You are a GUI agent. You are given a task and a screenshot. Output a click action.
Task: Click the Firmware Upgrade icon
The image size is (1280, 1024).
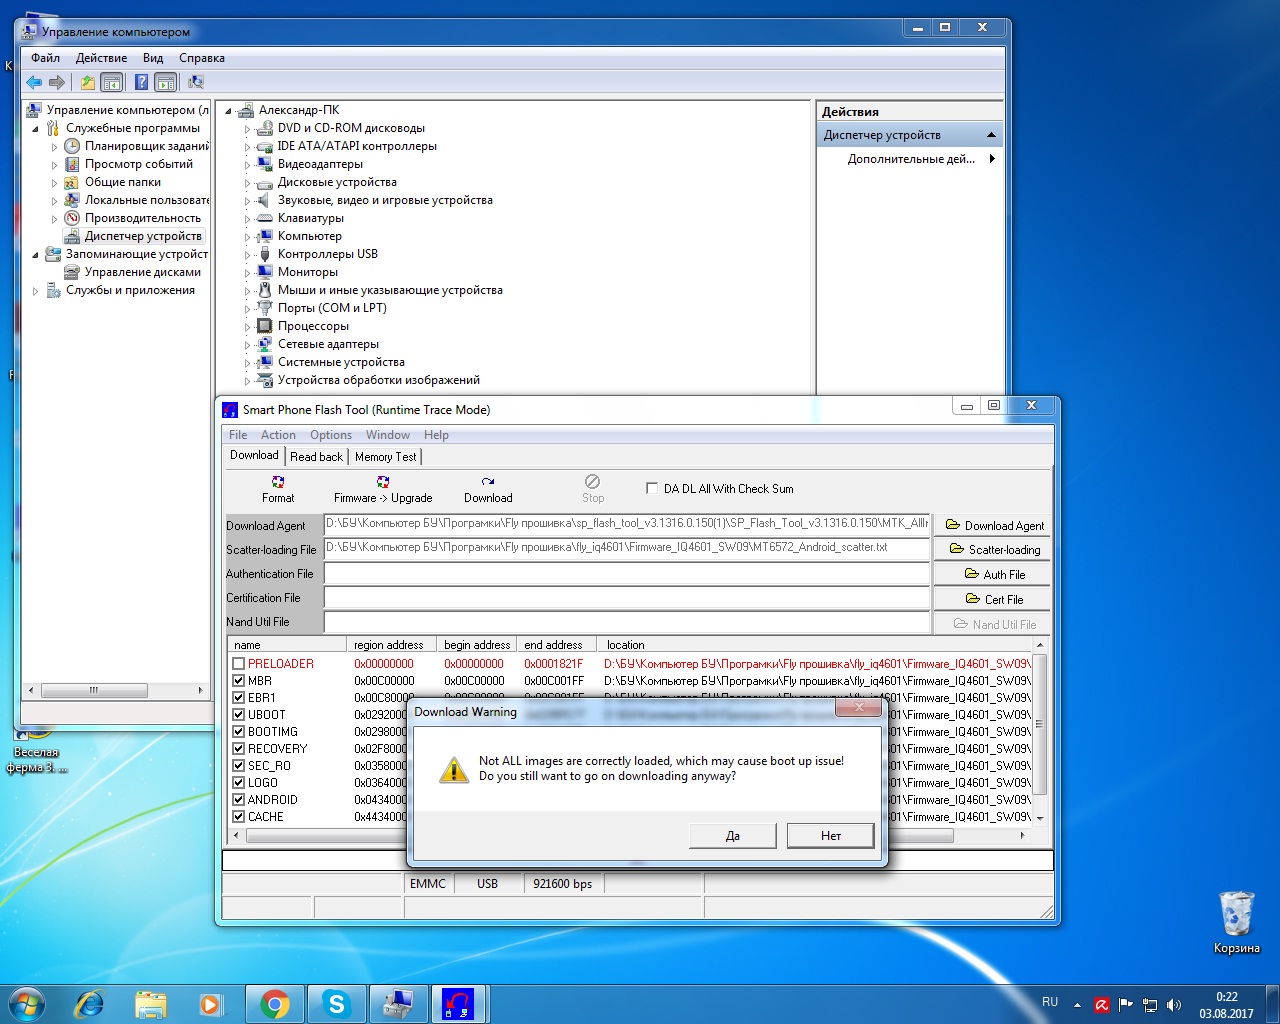[383, 482]
